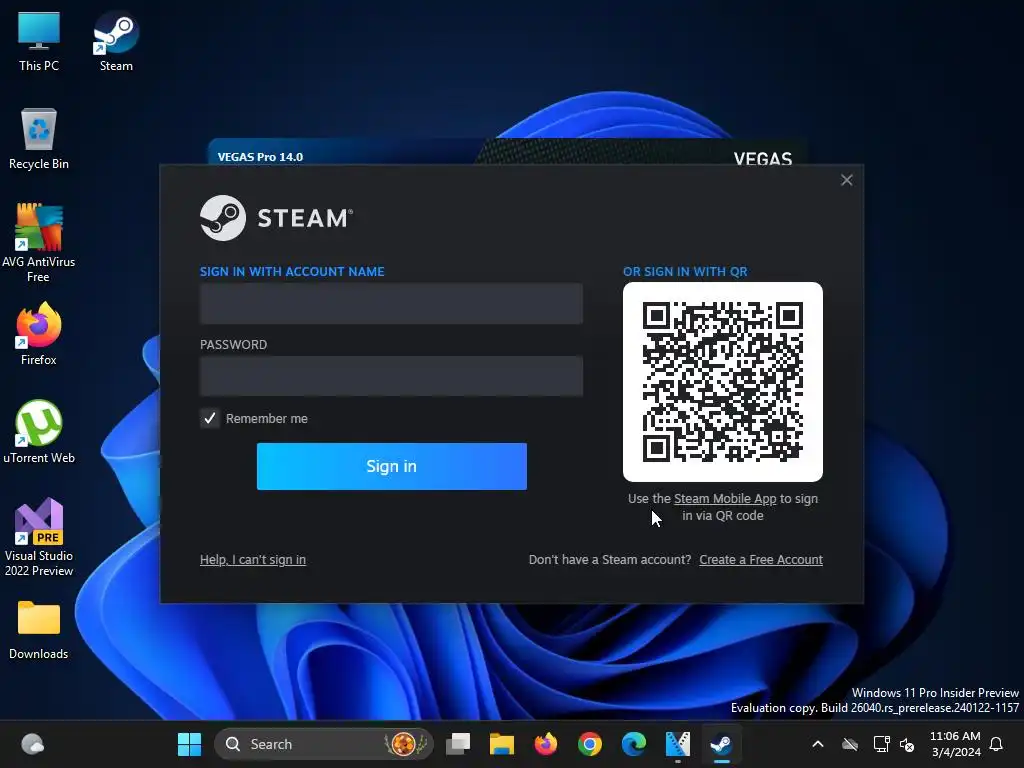This screenshot has height=768, width=1024.
Task: Open the Windows Start menu
Action: coord(189,744)
